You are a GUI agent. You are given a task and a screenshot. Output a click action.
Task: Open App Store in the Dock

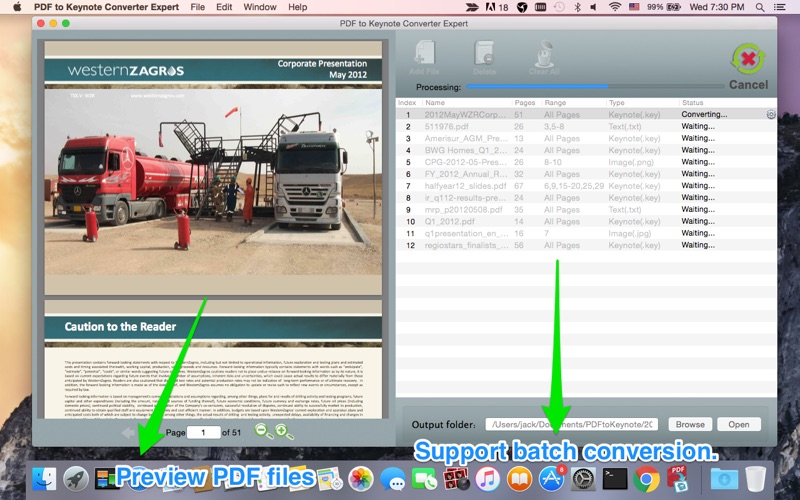click(551, 479)
